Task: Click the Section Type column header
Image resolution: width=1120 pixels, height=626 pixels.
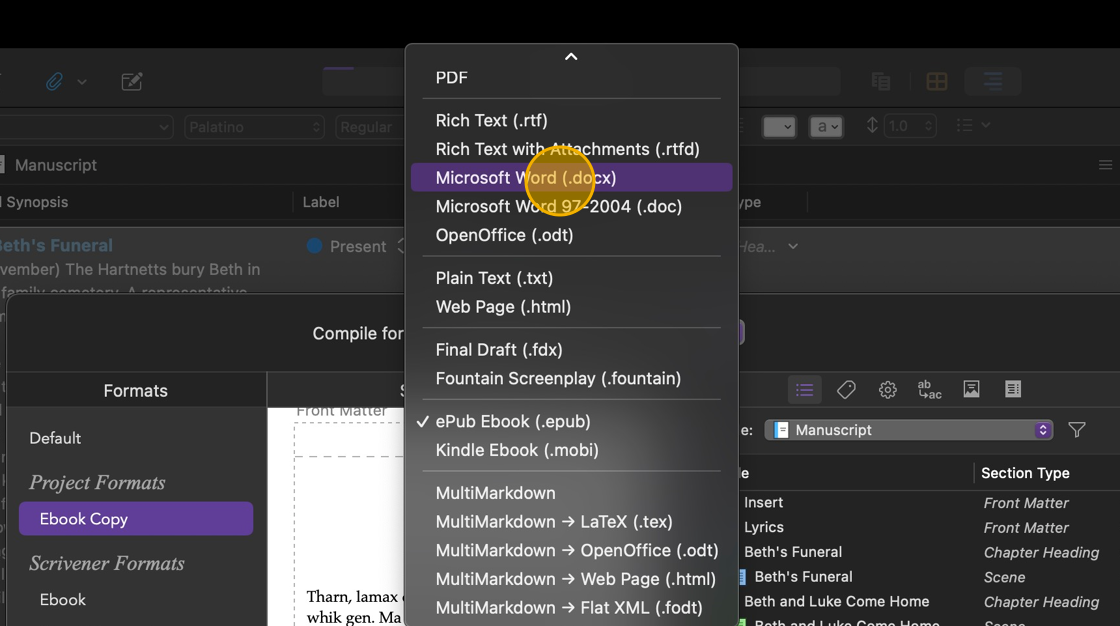Action: (1025, 473)
